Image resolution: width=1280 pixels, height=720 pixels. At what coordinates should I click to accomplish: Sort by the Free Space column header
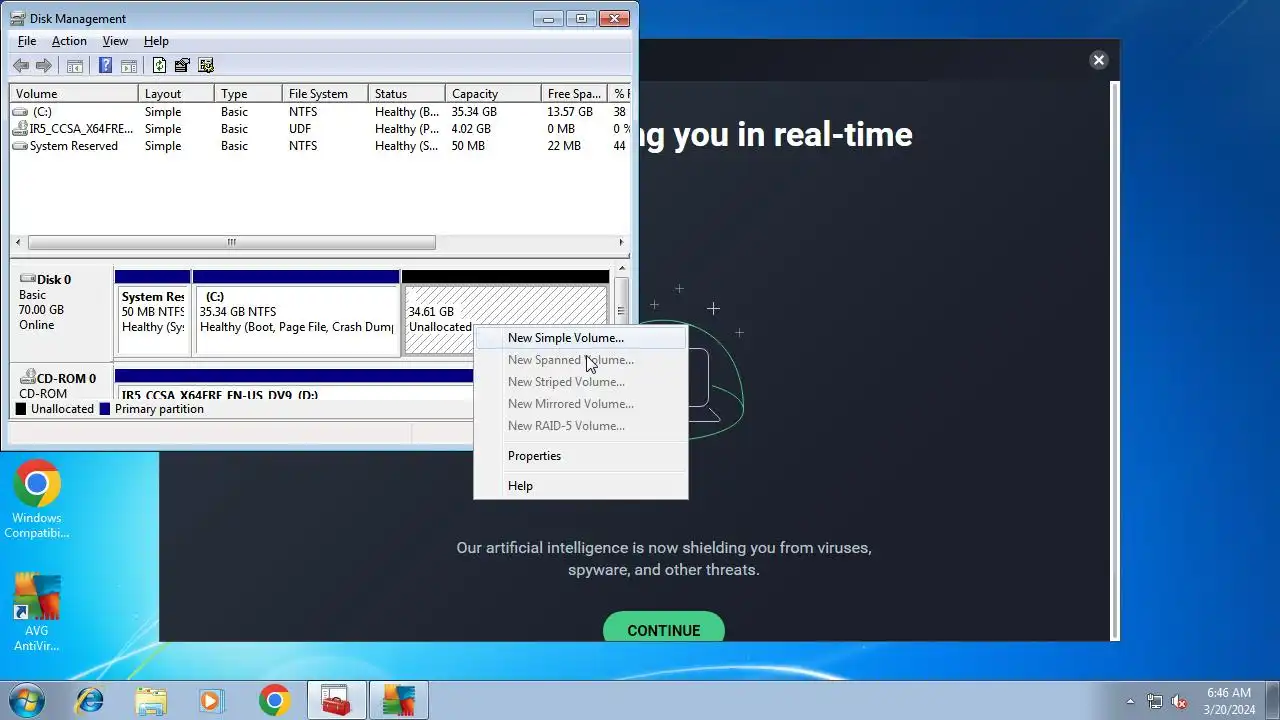[574, 94]
